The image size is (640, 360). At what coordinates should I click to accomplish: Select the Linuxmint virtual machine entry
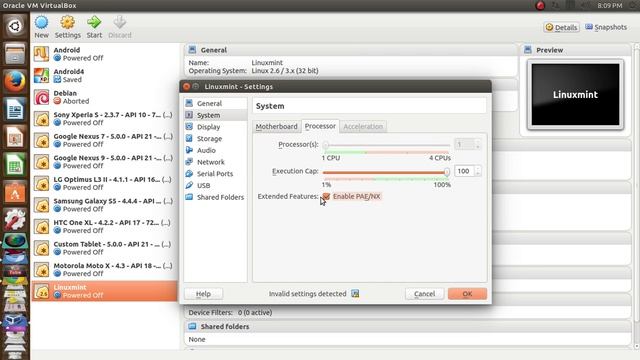(x=104, y=291)
